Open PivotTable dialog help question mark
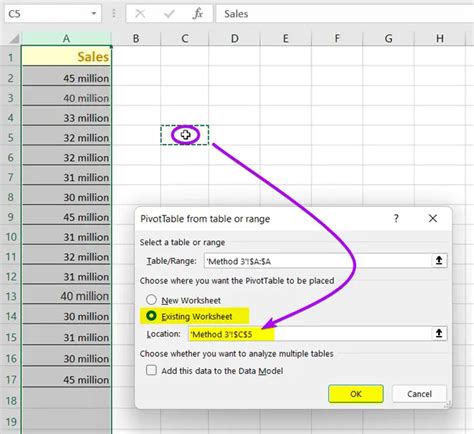Viewport: 474px width, 434px height. click(396, 218)
